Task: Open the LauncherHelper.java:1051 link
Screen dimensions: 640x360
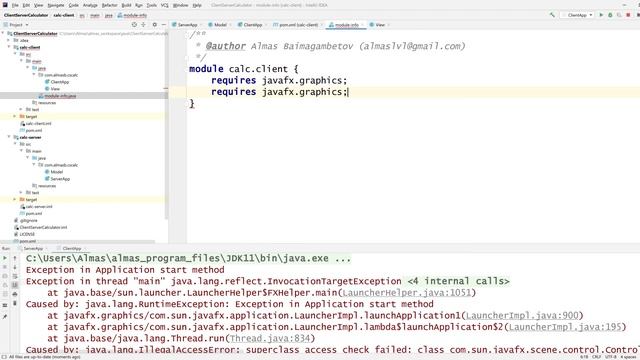Action: click(x=407, y=293)
